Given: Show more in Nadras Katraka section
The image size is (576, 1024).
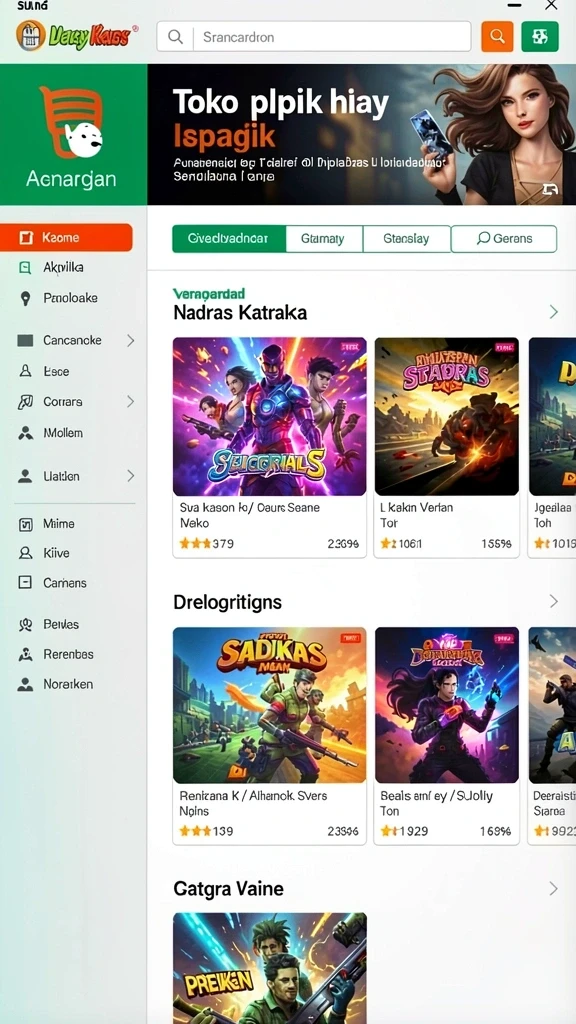Looking at the screenshot, I should [x=553, y=312].
